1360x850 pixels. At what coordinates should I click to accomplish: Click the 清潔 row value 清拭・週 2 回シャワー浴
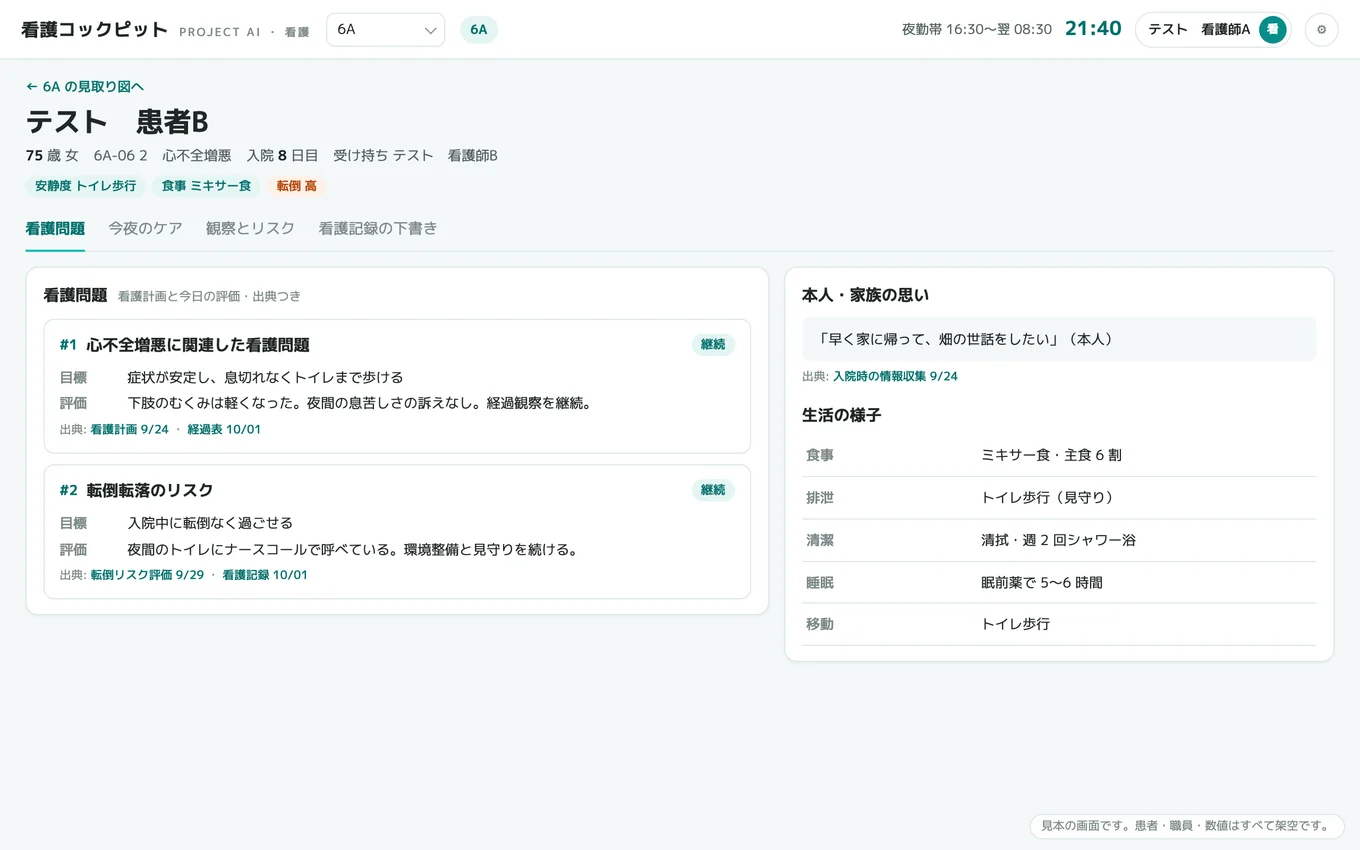(x=1059, y=541)
